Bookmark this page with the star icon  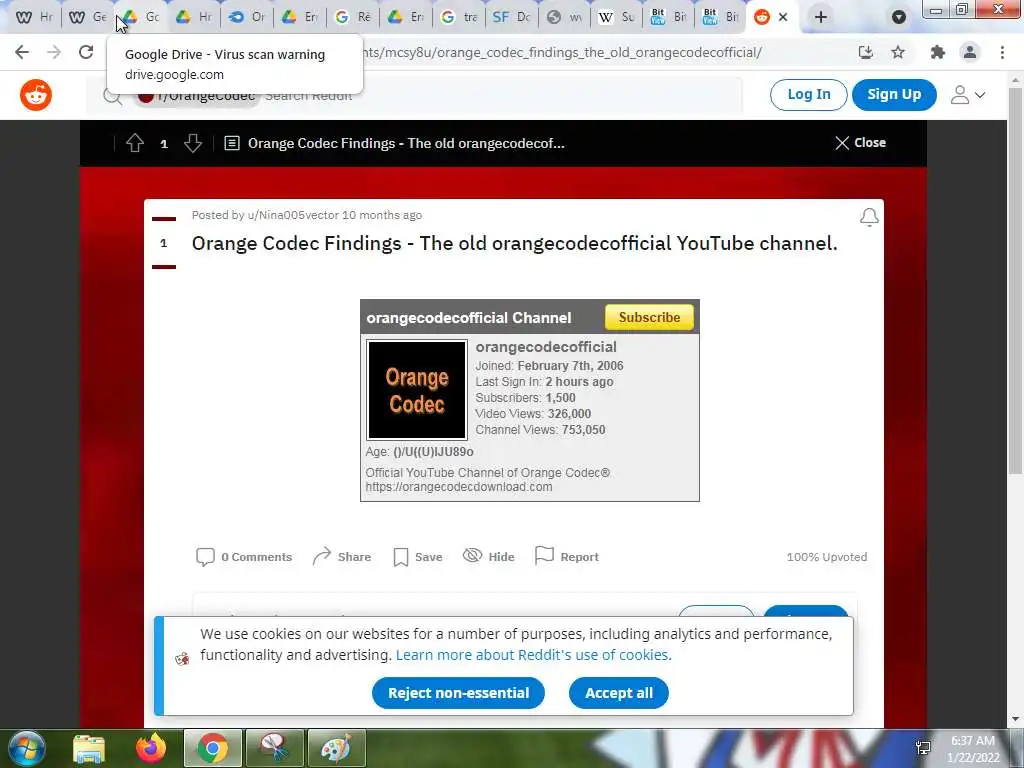click(x=898, y=52)
